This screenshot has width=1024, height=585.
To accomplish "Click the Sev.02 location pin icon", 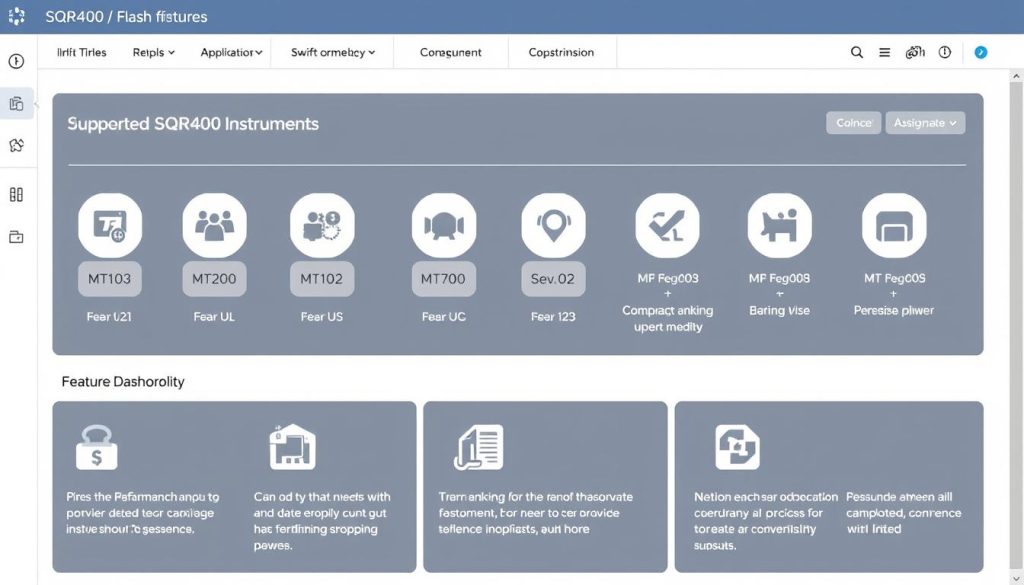I will click(553, 224).
